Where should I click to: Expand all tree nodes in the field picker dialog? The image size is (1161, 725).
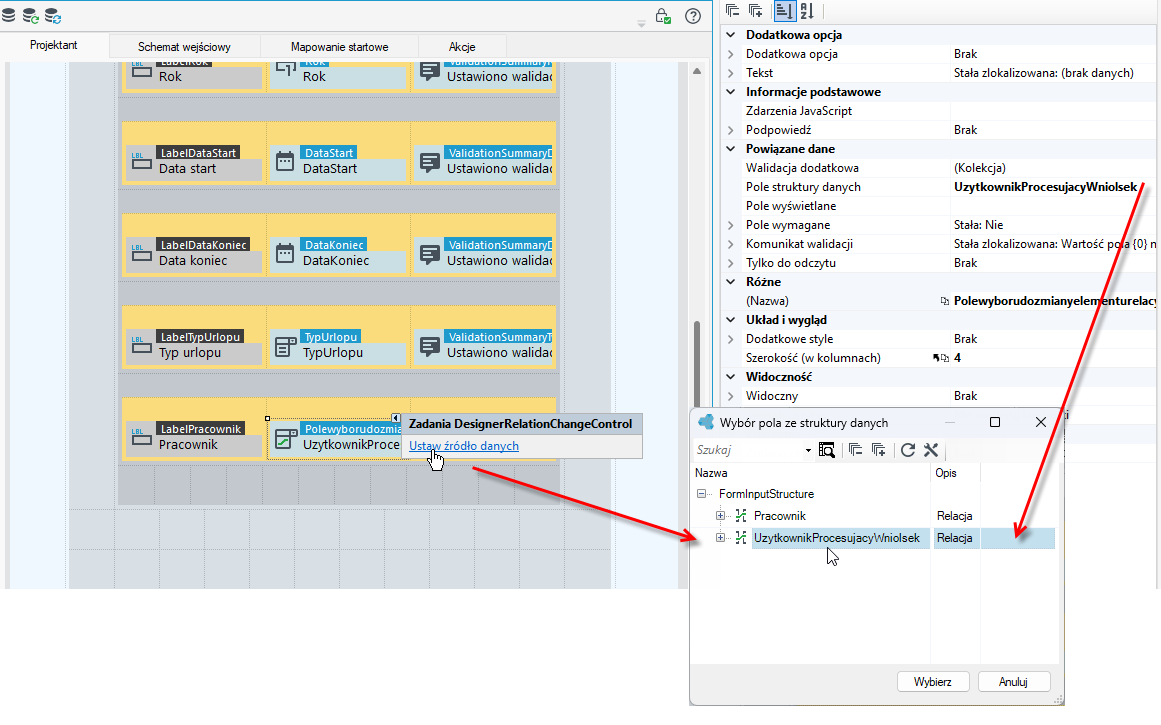[879, 450]
